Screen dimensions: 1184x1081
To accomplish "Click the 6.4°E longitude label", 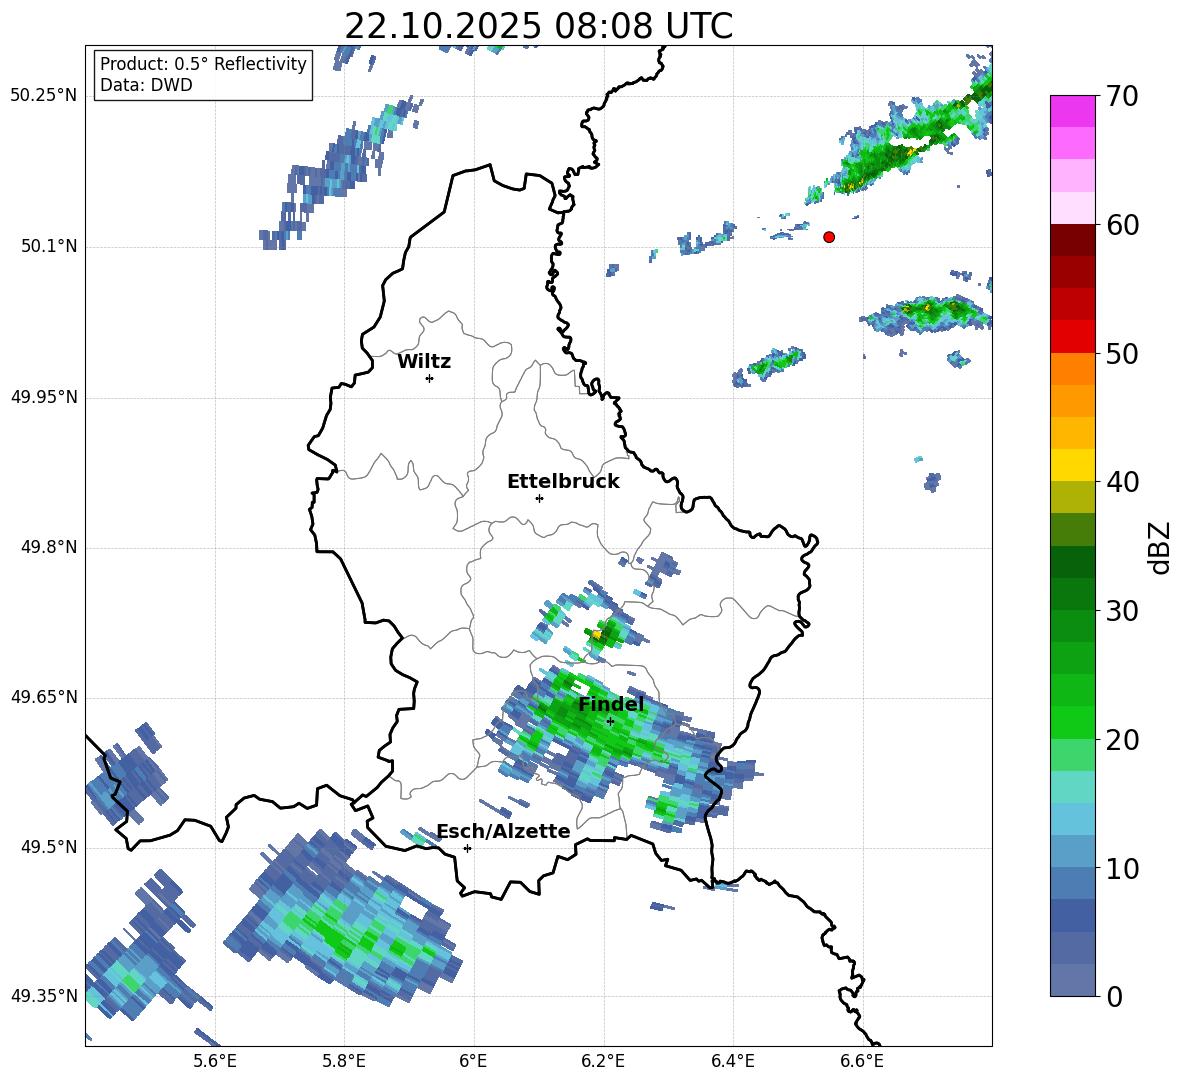I will coord(732,1061).
